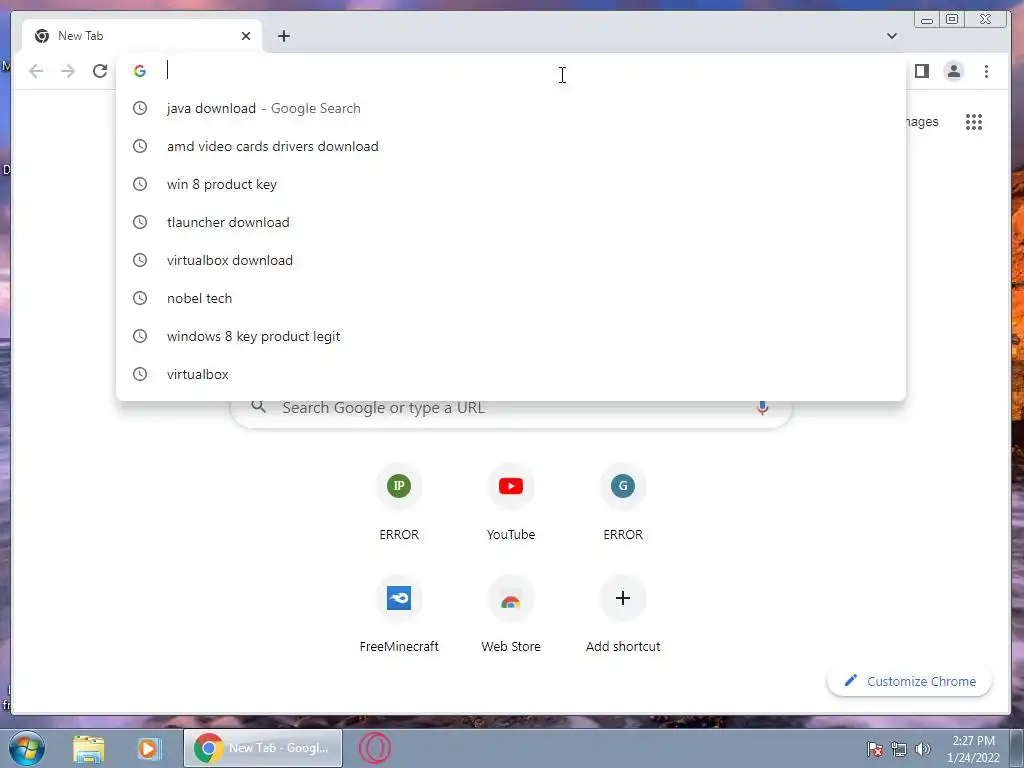
Task: Close the New Tab tab
Action: [x=246, y=36]
